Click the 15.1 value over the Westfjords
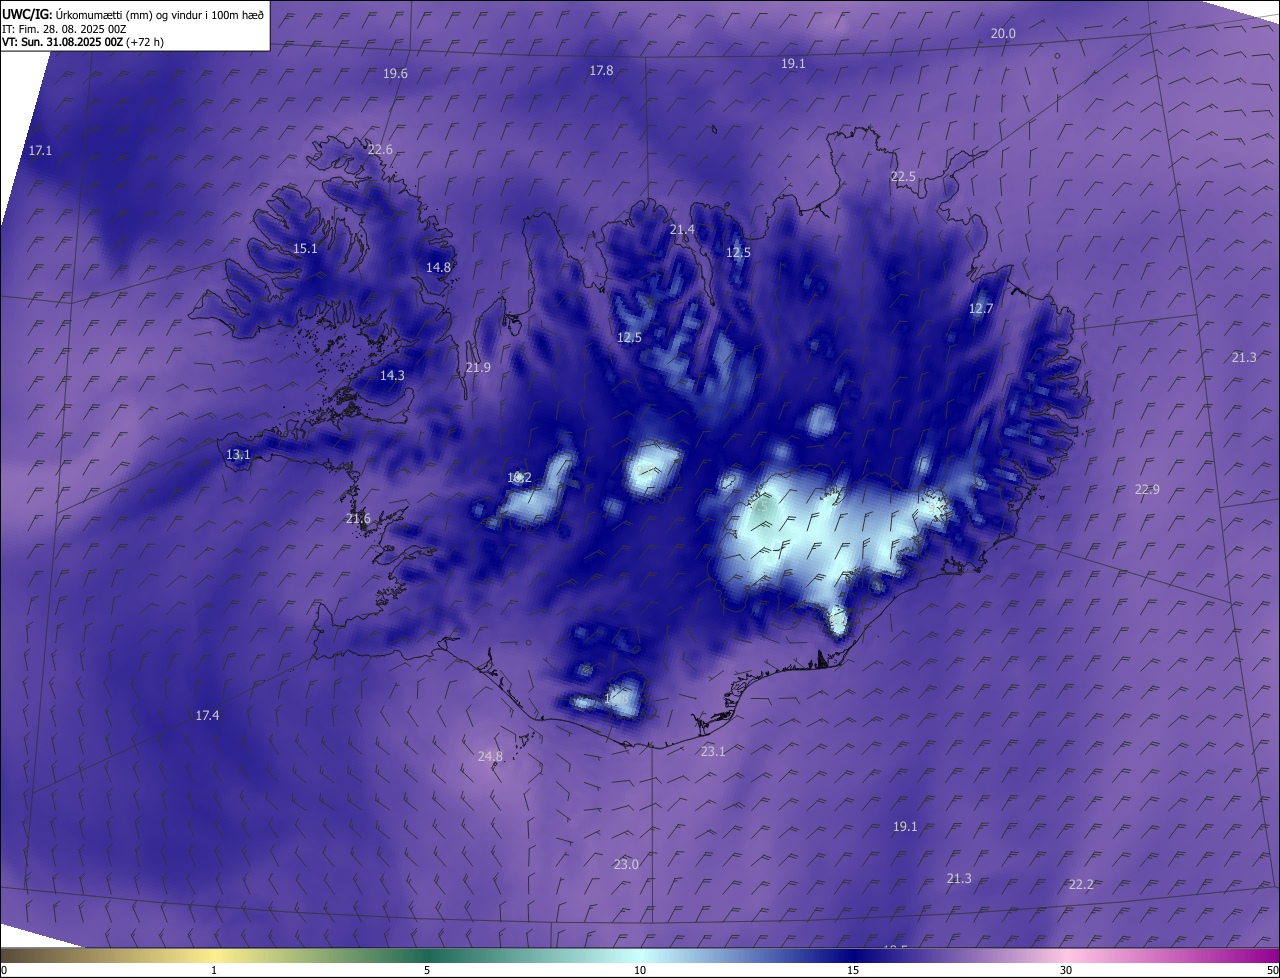The image size is (1280, 978). (x=305, y=249)
